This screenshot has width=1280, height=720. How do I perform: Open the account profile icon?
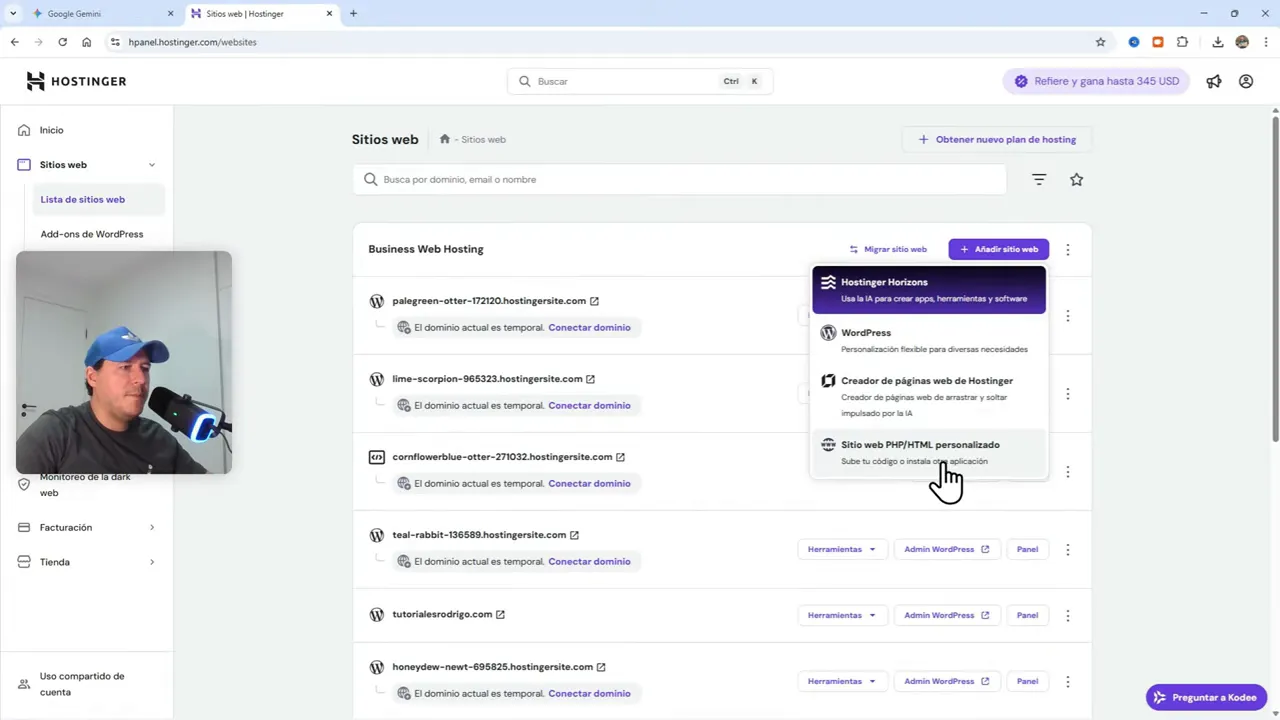[x=1246, y=81]
